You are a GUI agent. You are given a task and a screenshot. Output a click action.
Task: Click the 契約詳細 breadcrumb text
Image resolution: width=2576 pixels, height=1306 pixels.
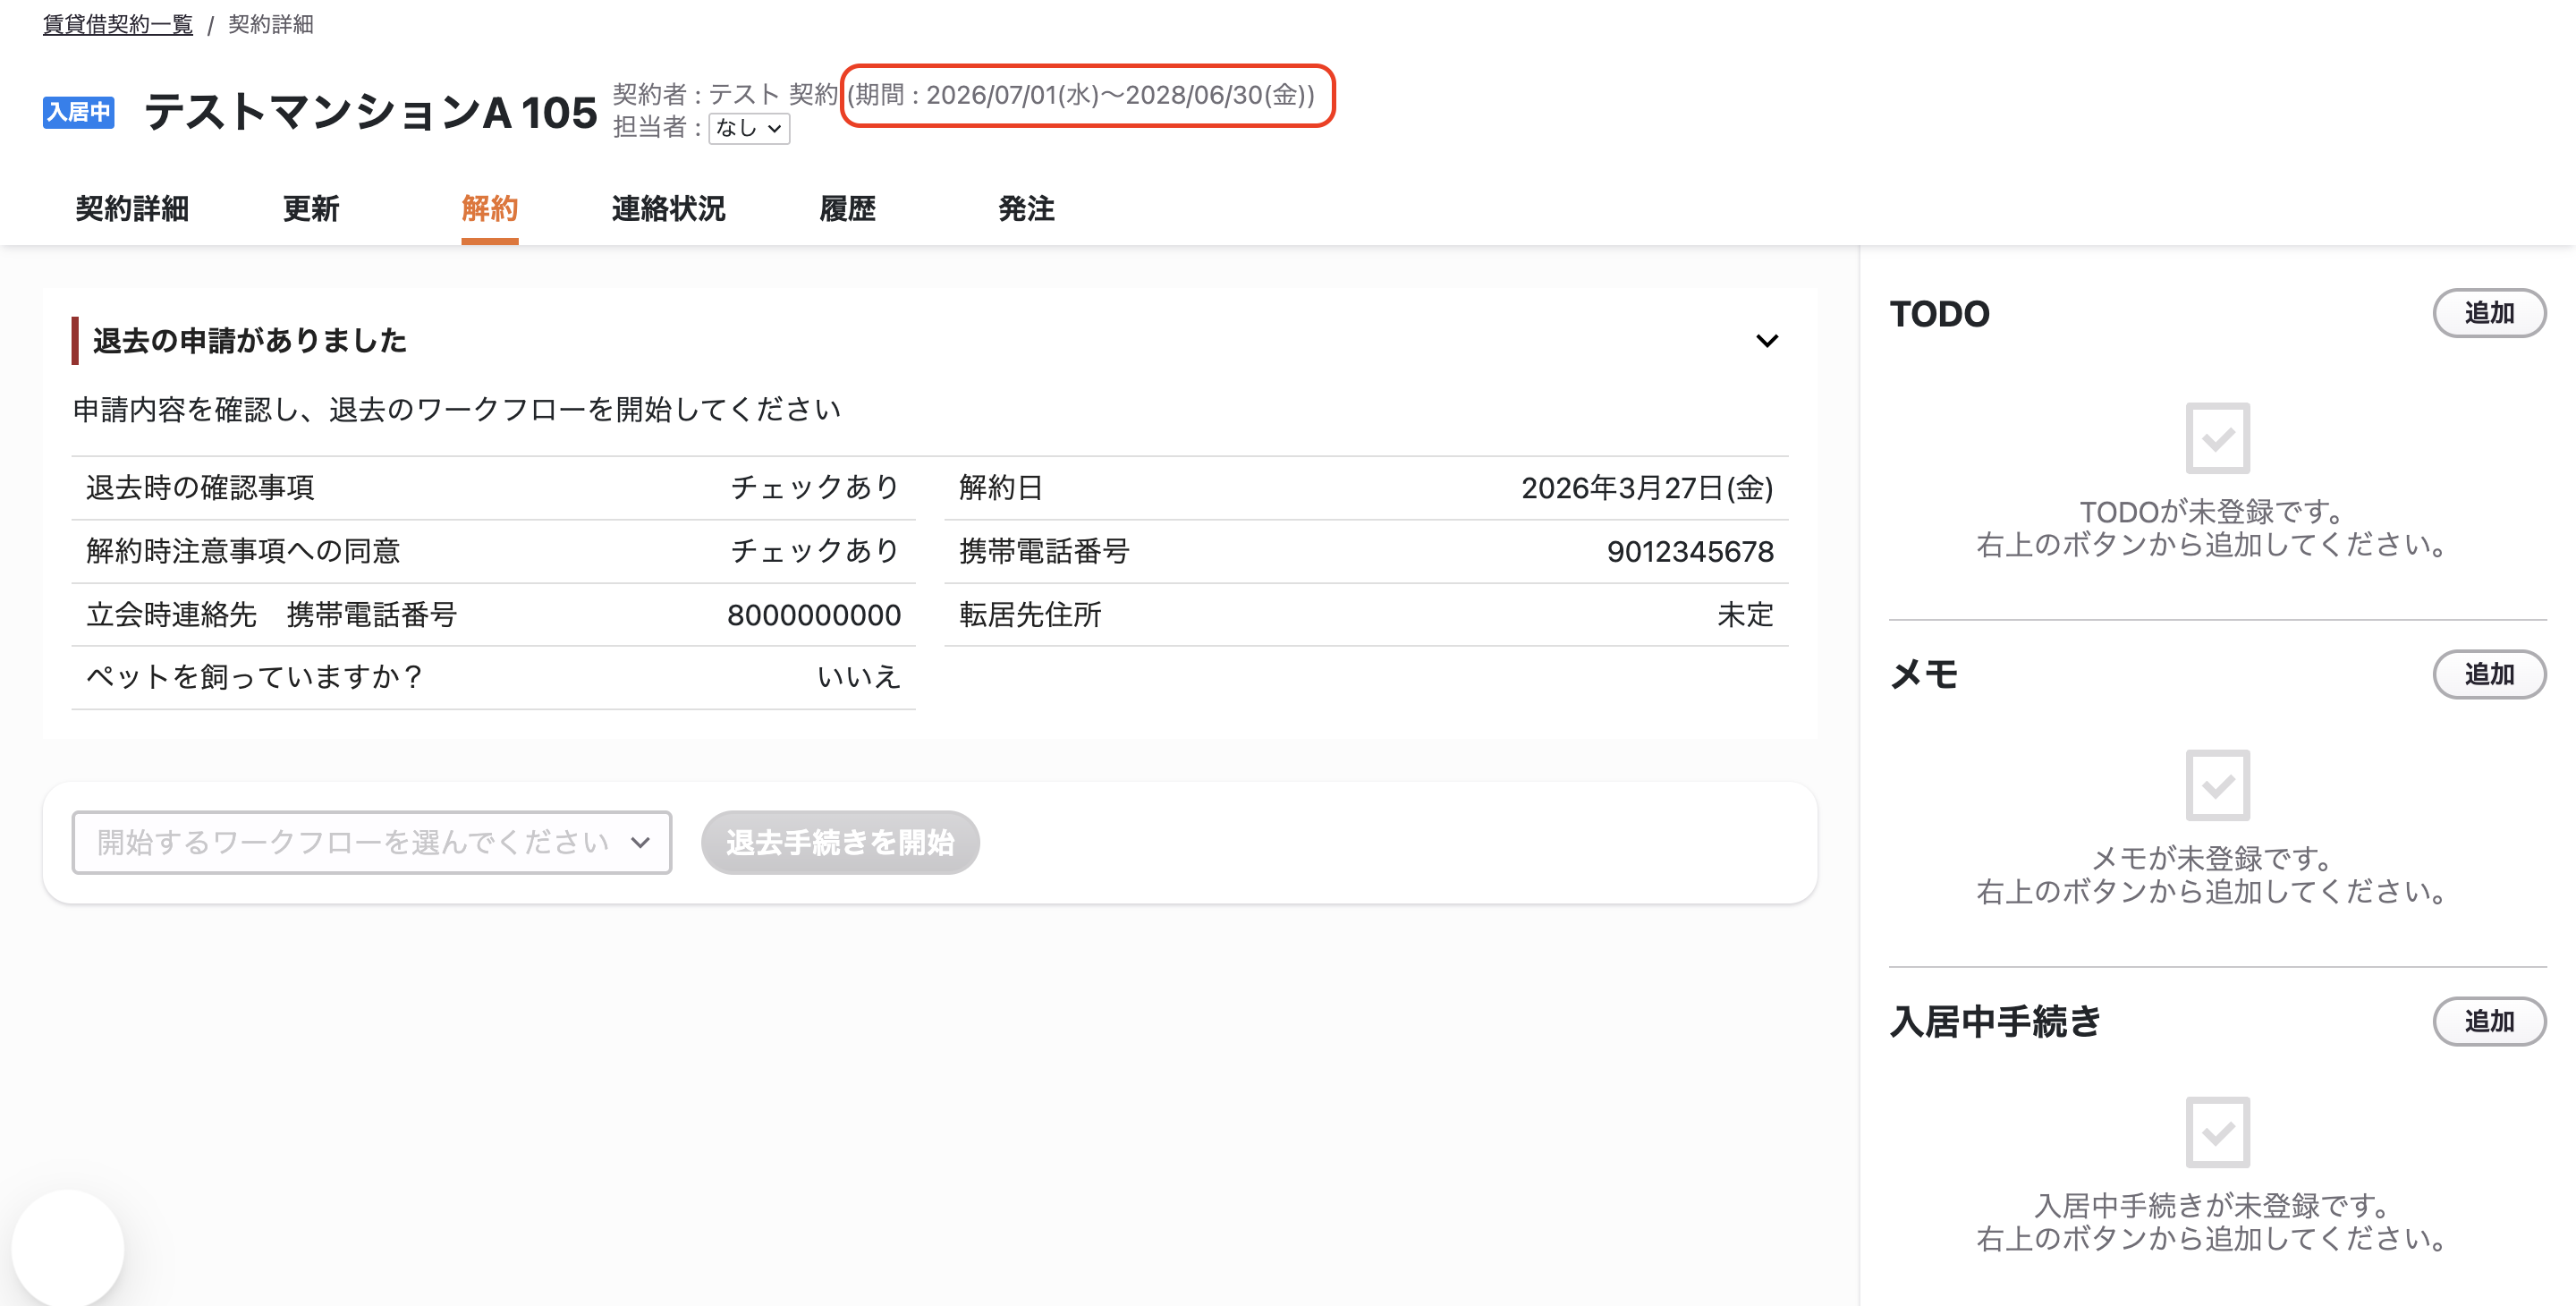(x=270, y=24)
